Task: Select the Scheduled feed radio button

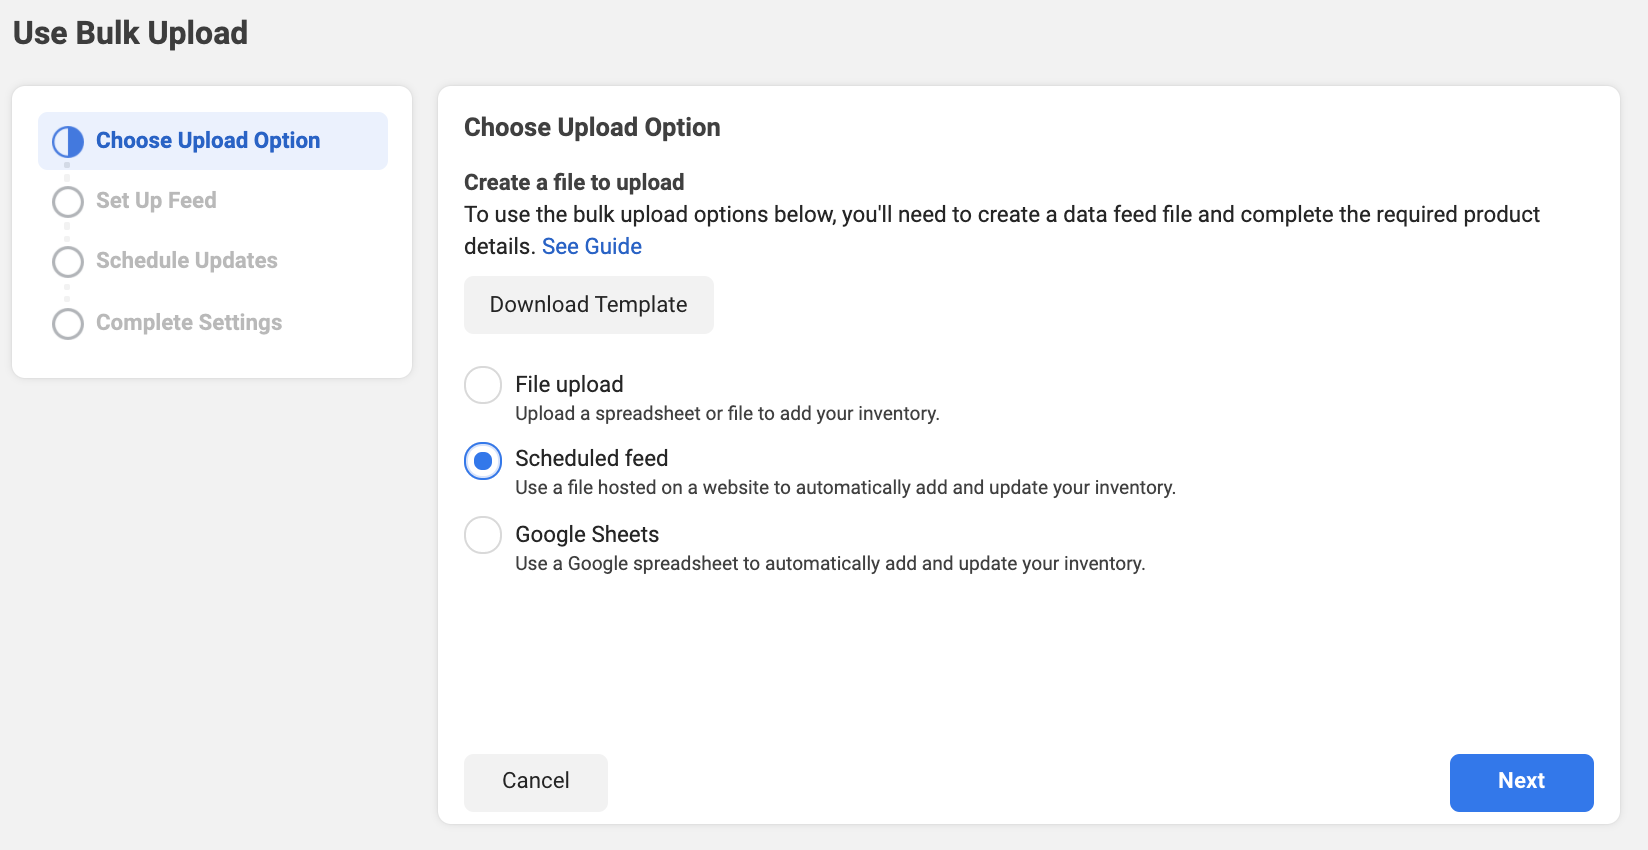Action: (483, 461)
